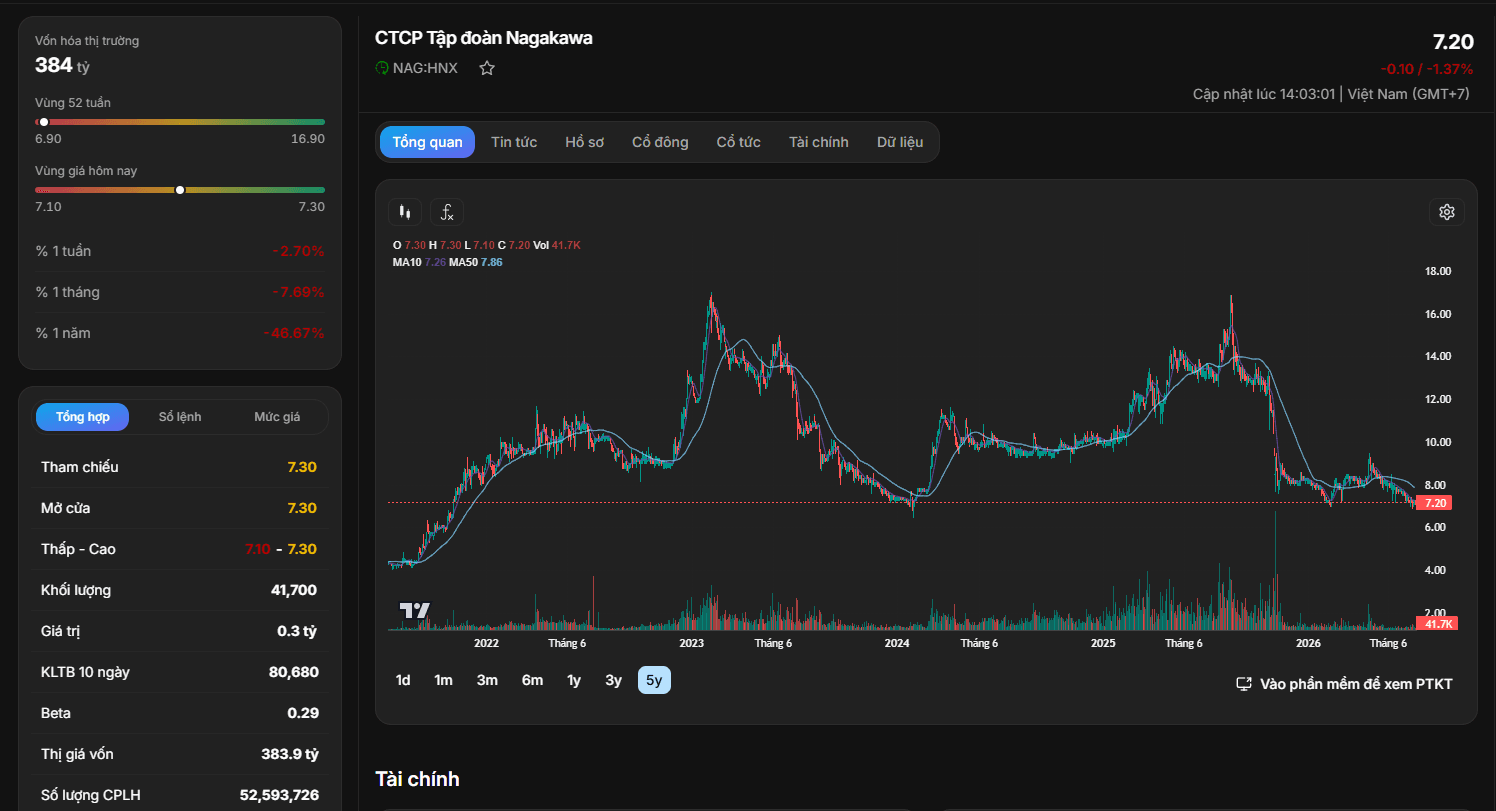
Task: Set chart range to 1d
Action: click(x=403, y=680)
